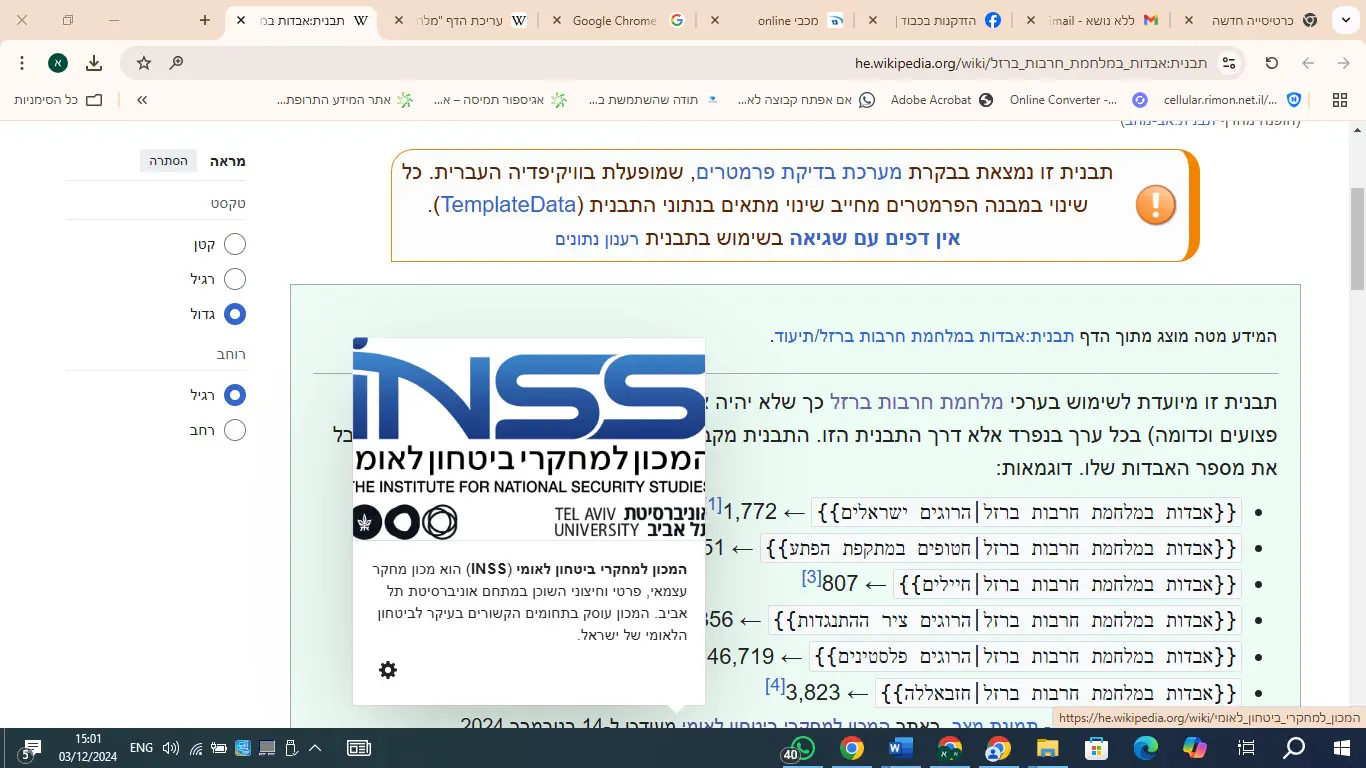Launch File Explorer from the taskbar
This screenshot has height=768, width=1366.
tap(1047, 748)
